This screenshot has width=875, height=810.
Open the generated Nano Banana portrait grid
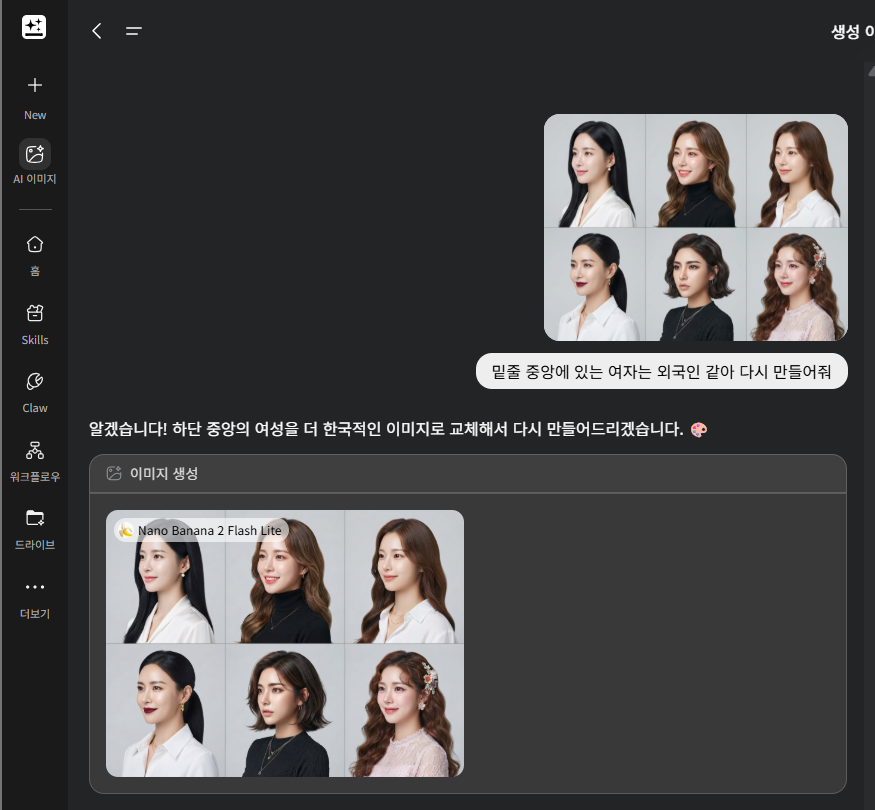pyautogui.click(x=285, y=643)
